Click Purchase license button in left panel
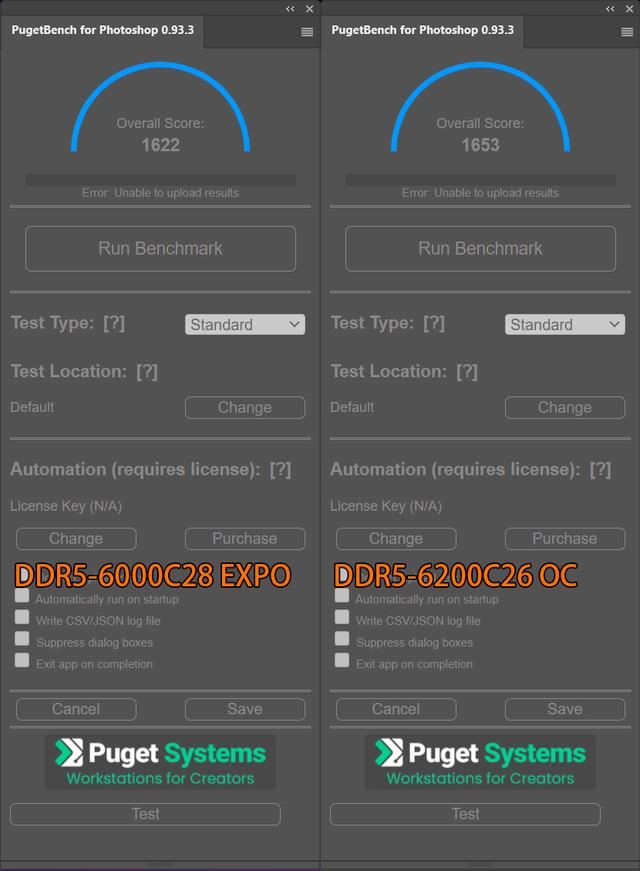The width and height of the screenshot is (640, 871). [245, 538]
